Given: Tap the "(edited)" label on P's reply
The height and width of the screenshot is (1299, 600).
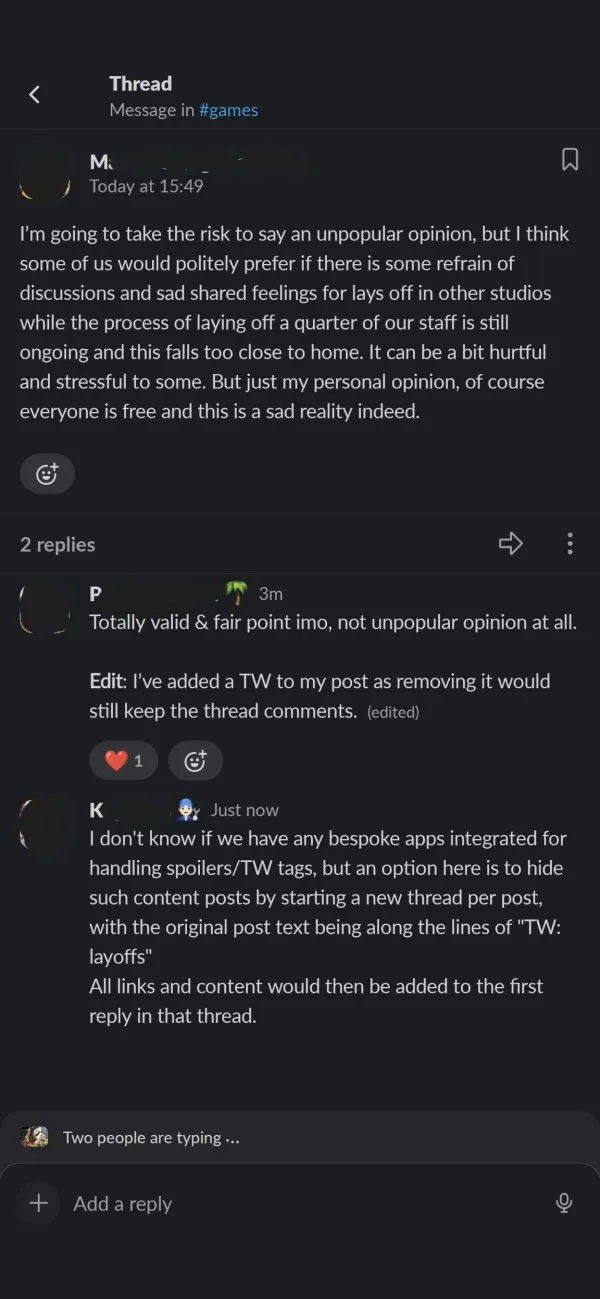Looking at the screenshot, I should point(393,713).
